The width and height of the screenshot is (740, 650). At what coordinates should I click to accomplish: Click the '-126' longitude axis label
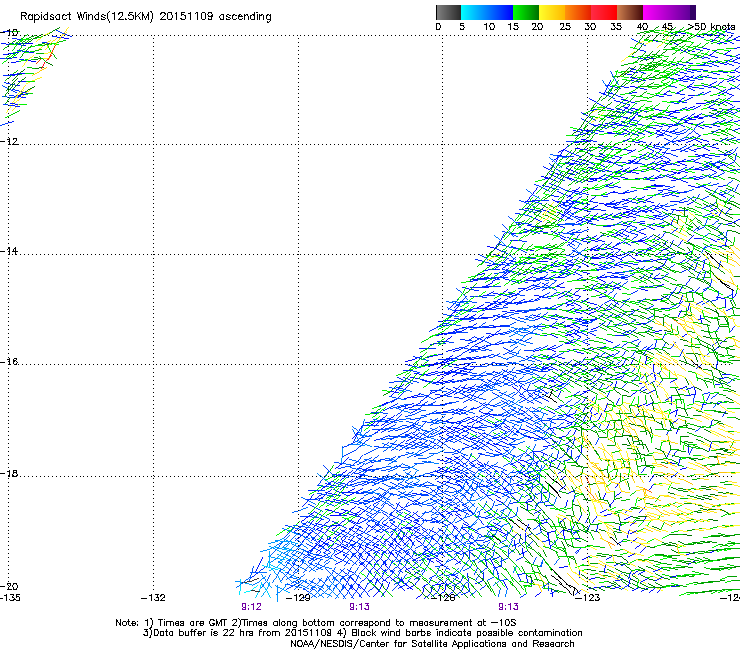(443, 598)
